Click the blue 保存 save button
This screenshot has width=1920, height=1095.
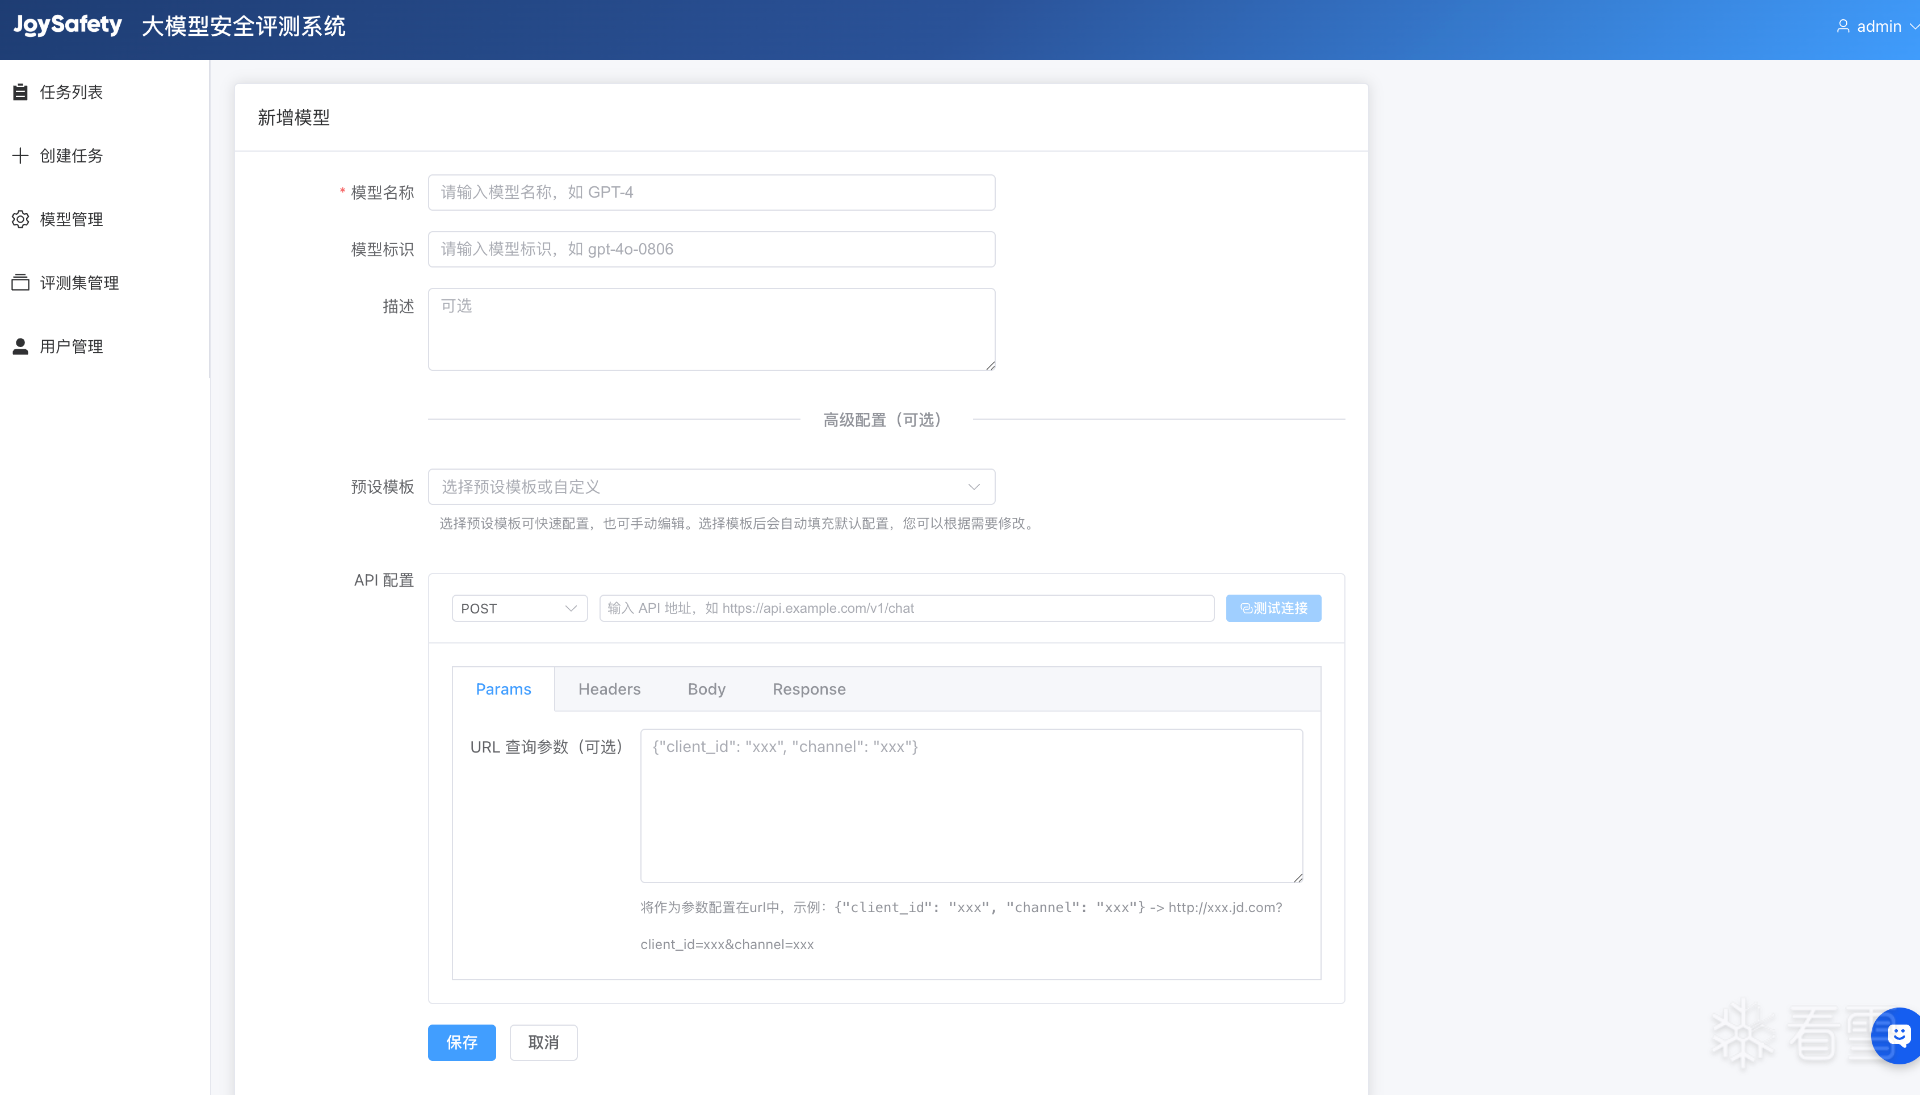click(x=461, y=1042)
